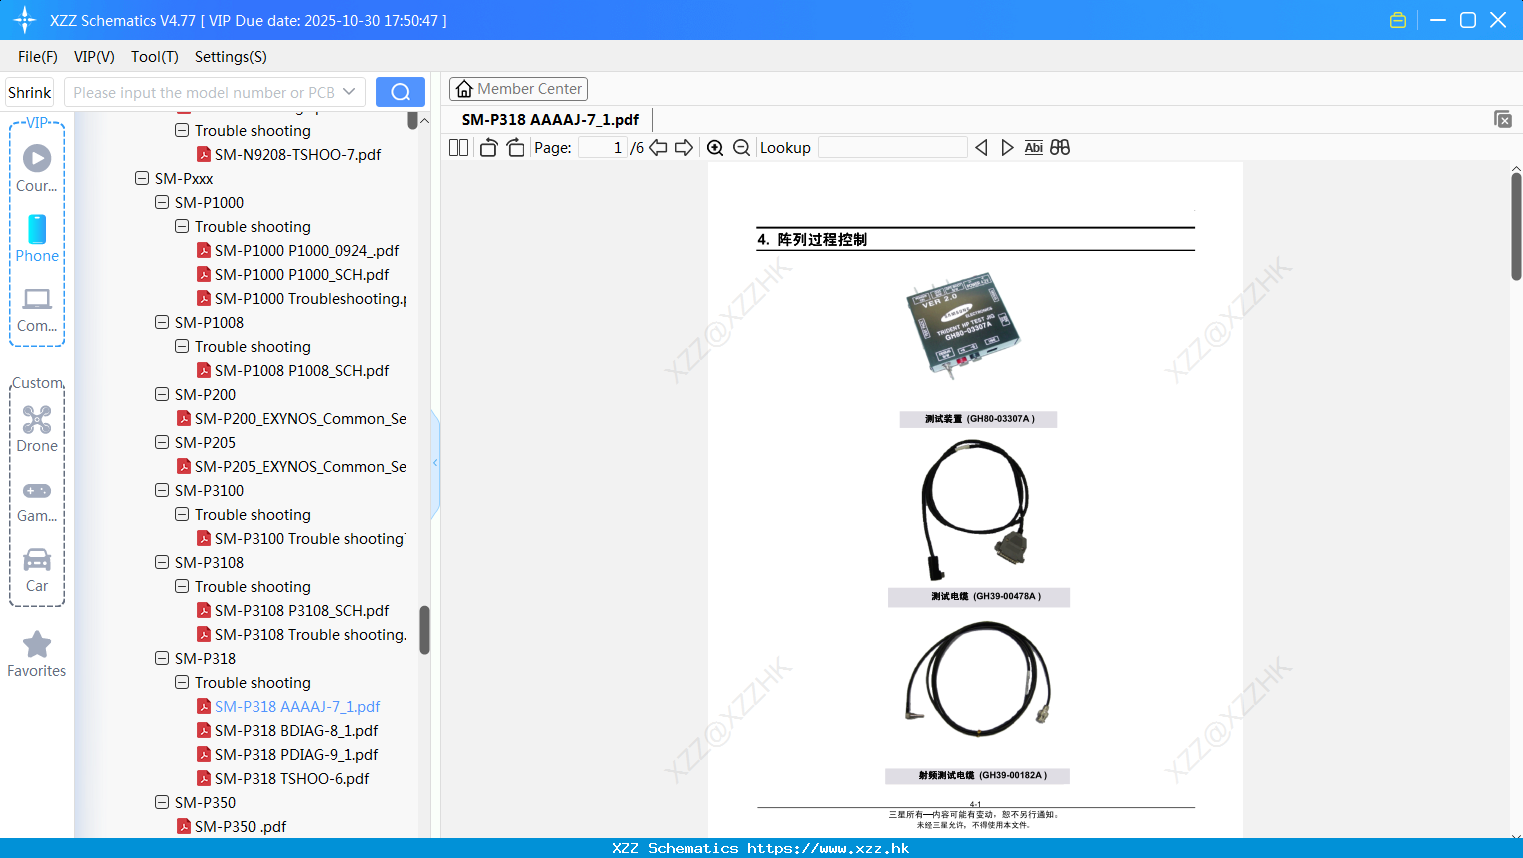The image size is (1523, 858).
Task: Open the Tool(T) menu
Action: 155,57
